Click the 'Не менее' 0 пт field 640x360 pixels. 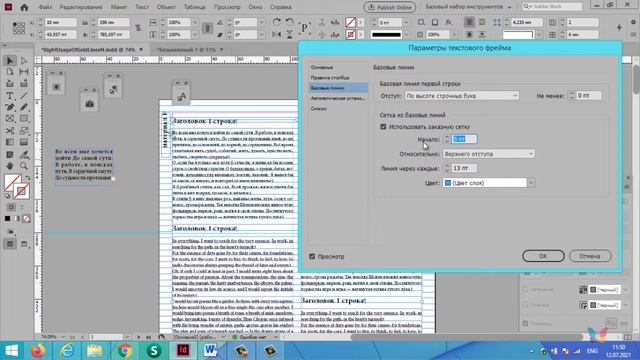(589, 96)
